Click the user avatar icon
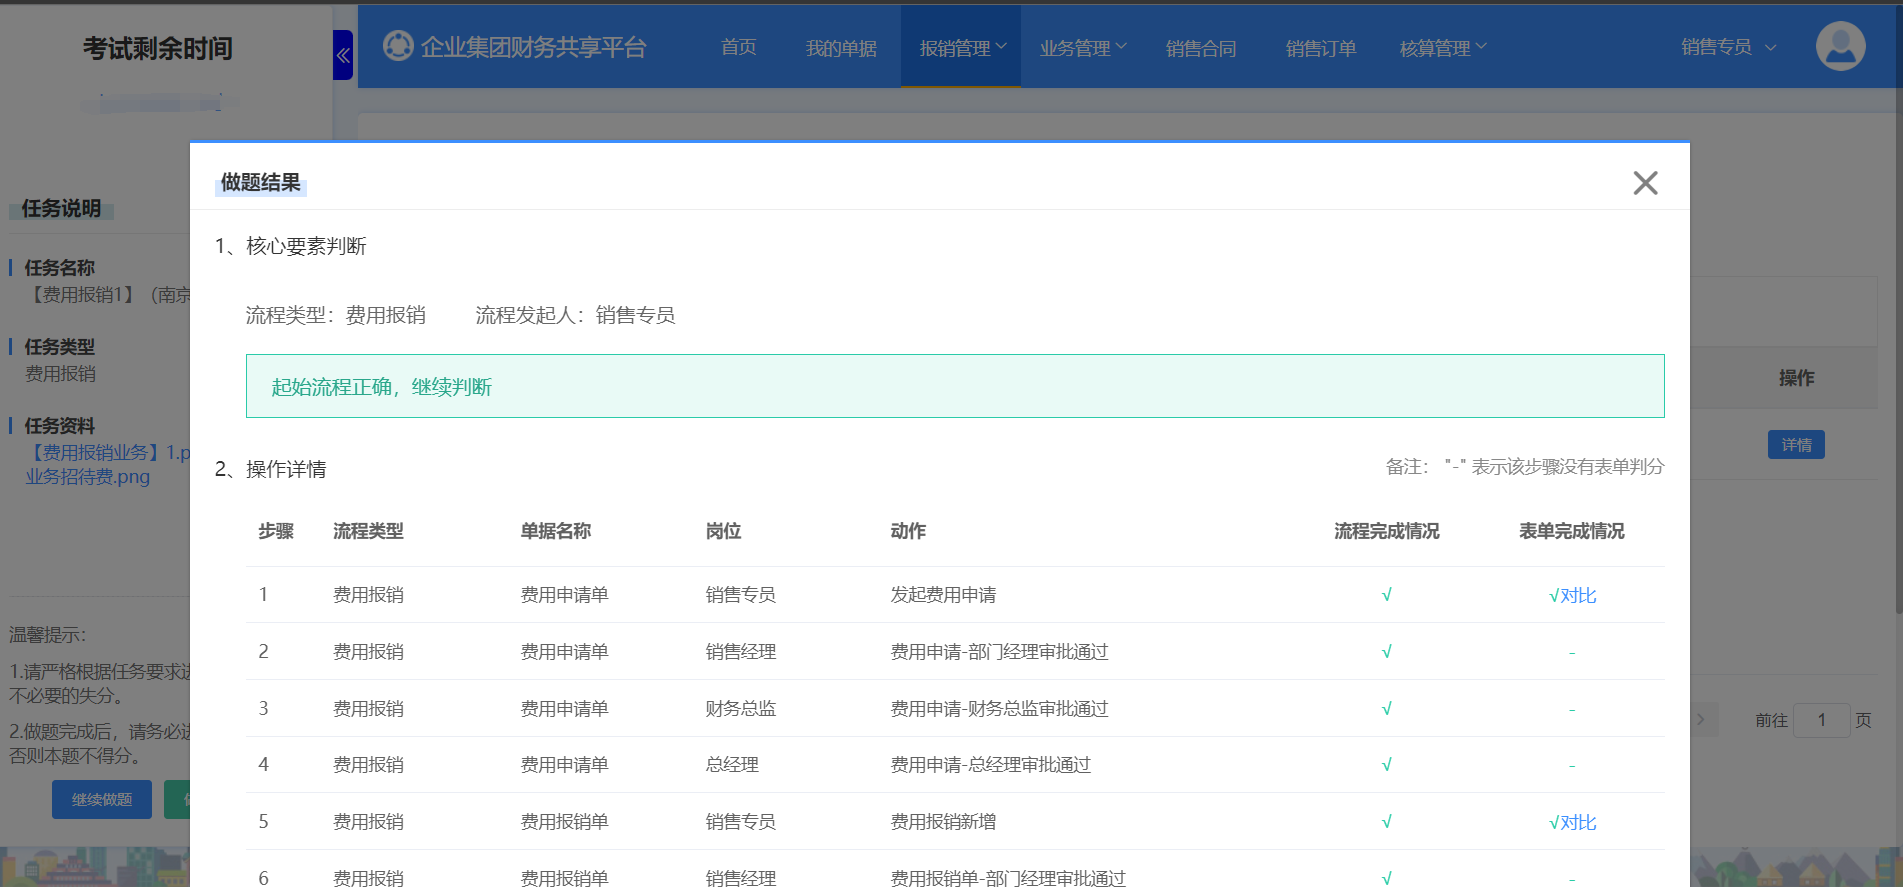Screen dimensions: 1903x887 (x=1840, y=47)
